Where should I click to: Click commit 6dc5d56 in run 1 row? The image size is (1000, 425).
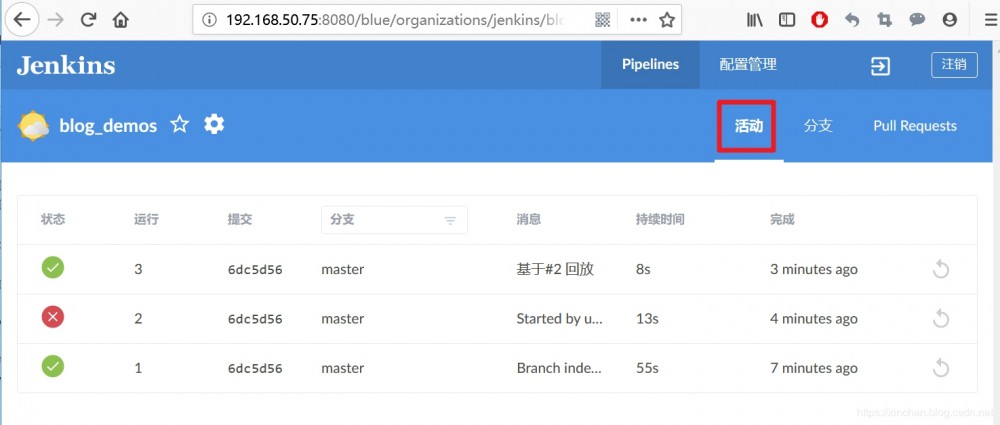point(255,369)
